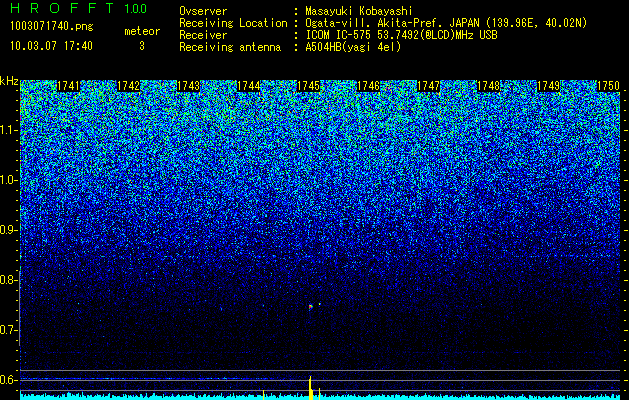Click the kHz axis unit label
This screenshot has width=629, height=400.
click(x=9, y=81)
